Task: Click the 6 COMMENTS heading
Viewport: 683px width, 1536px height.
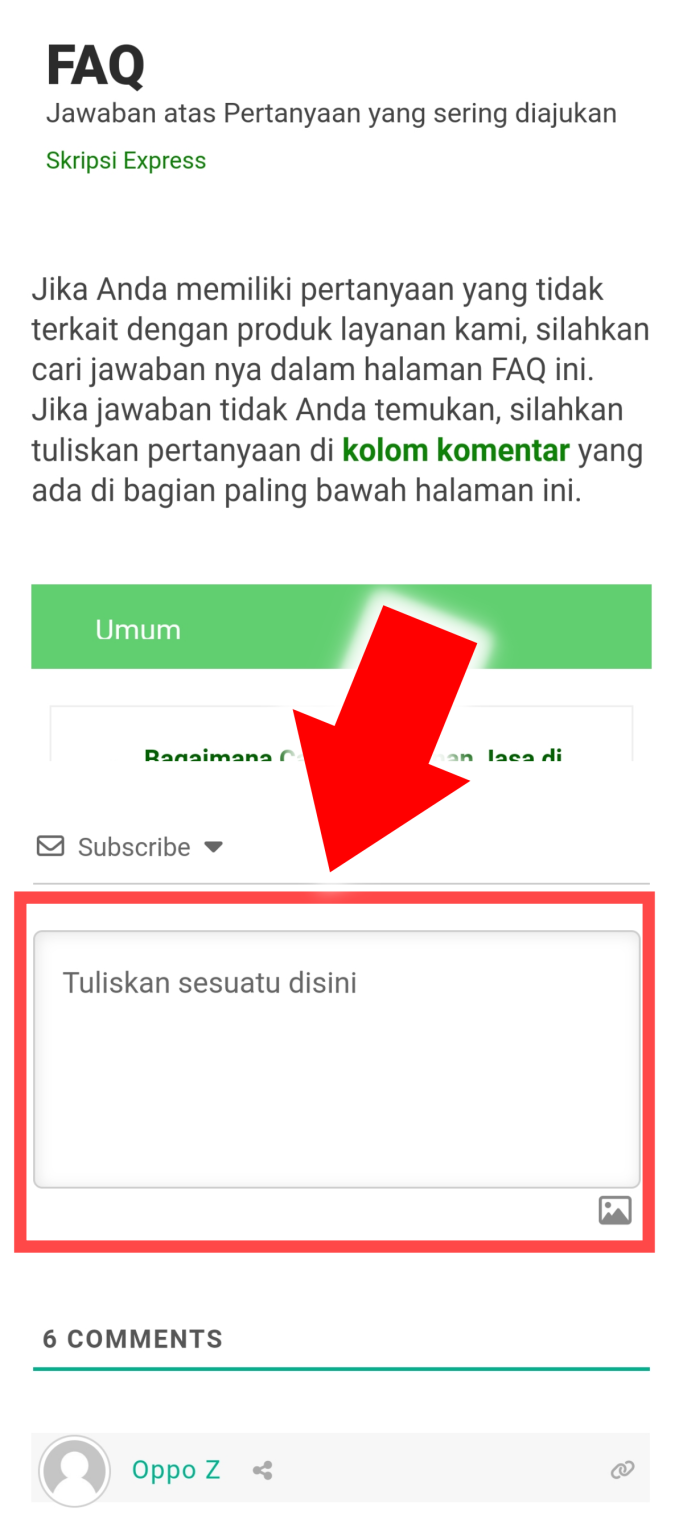Action: pyautogui.click(x=133, y=1339)
